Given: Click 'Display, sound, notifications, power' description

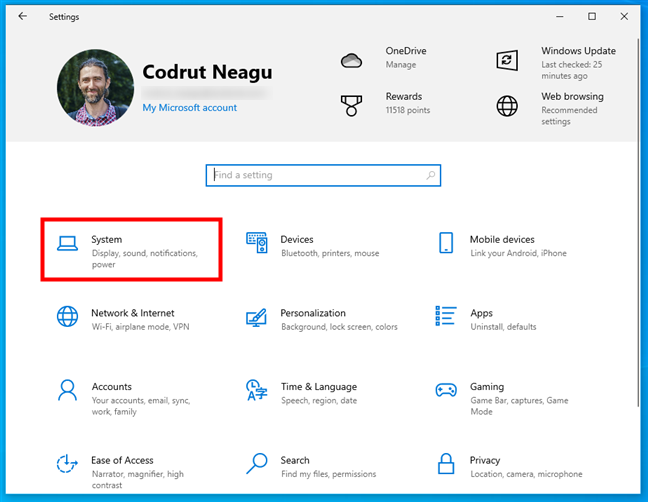Looking at the screenshot, I should [x=145, y=259].
